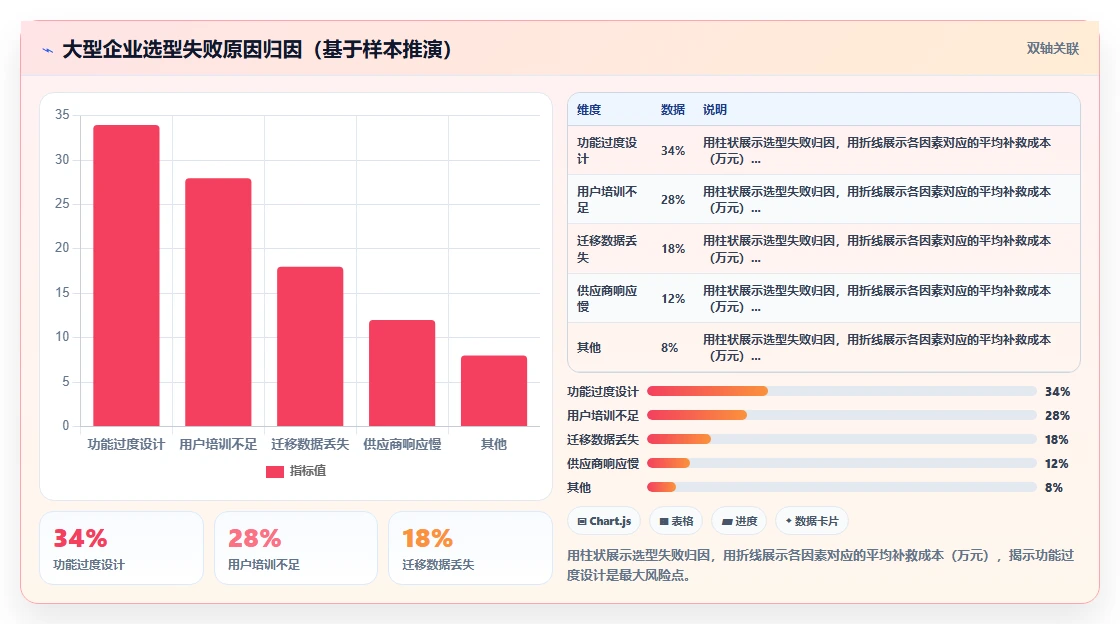Click the 功能过度设计 x-axis label

pyautogui.click(x=126, y=444)
